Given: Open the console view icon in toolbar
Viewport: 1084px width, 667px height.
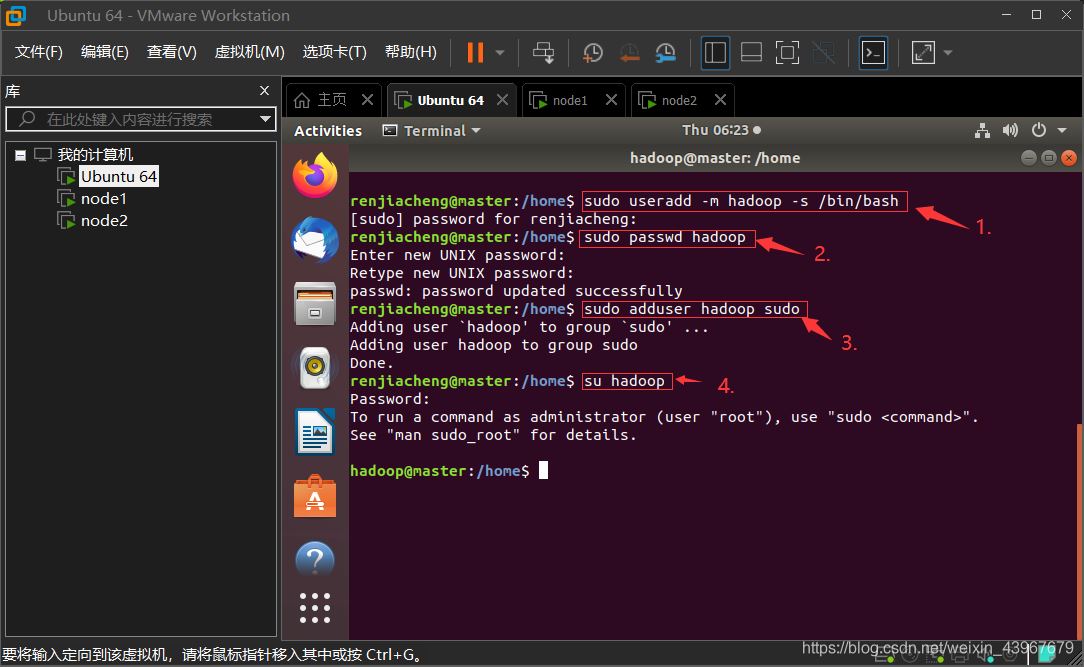Looking at the screenshot, I should pos(873,52).
